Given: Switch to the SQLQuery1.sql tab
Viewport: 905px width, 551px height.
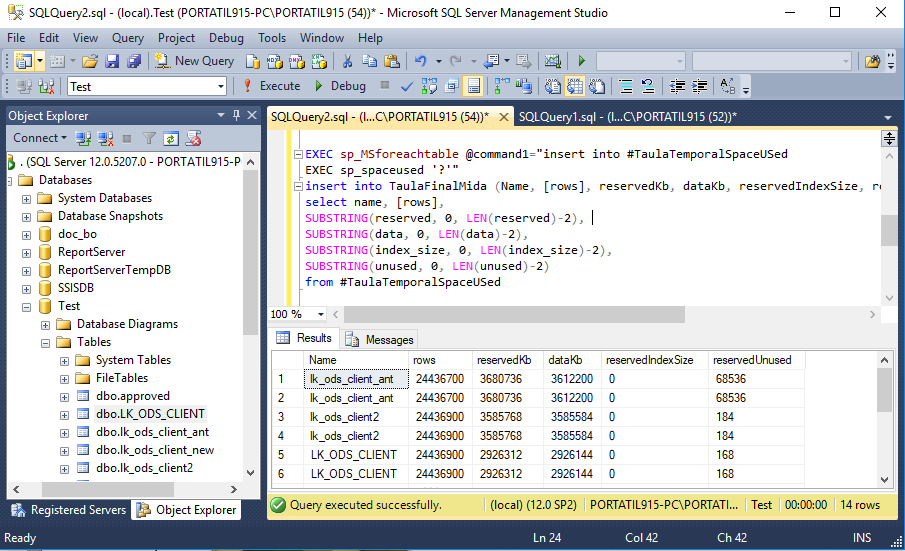Looking at the screenshot, I should point(628,117).
